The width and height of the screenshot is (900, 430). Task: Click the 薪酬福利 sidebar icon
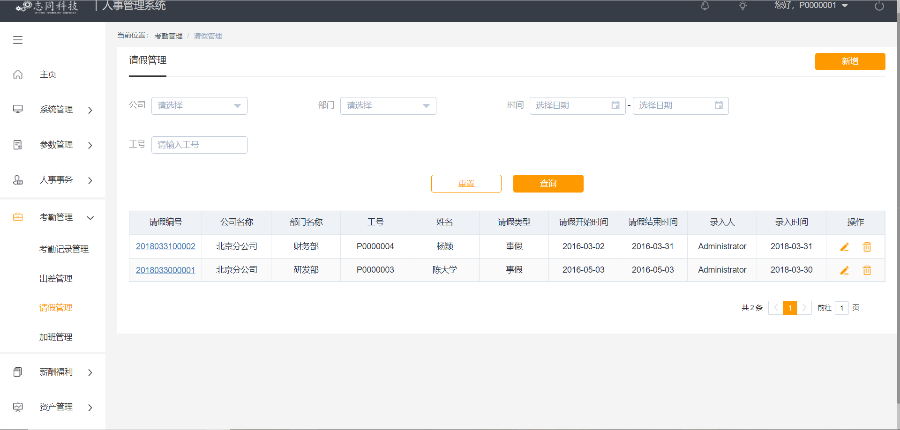click(x=18, y=372)
